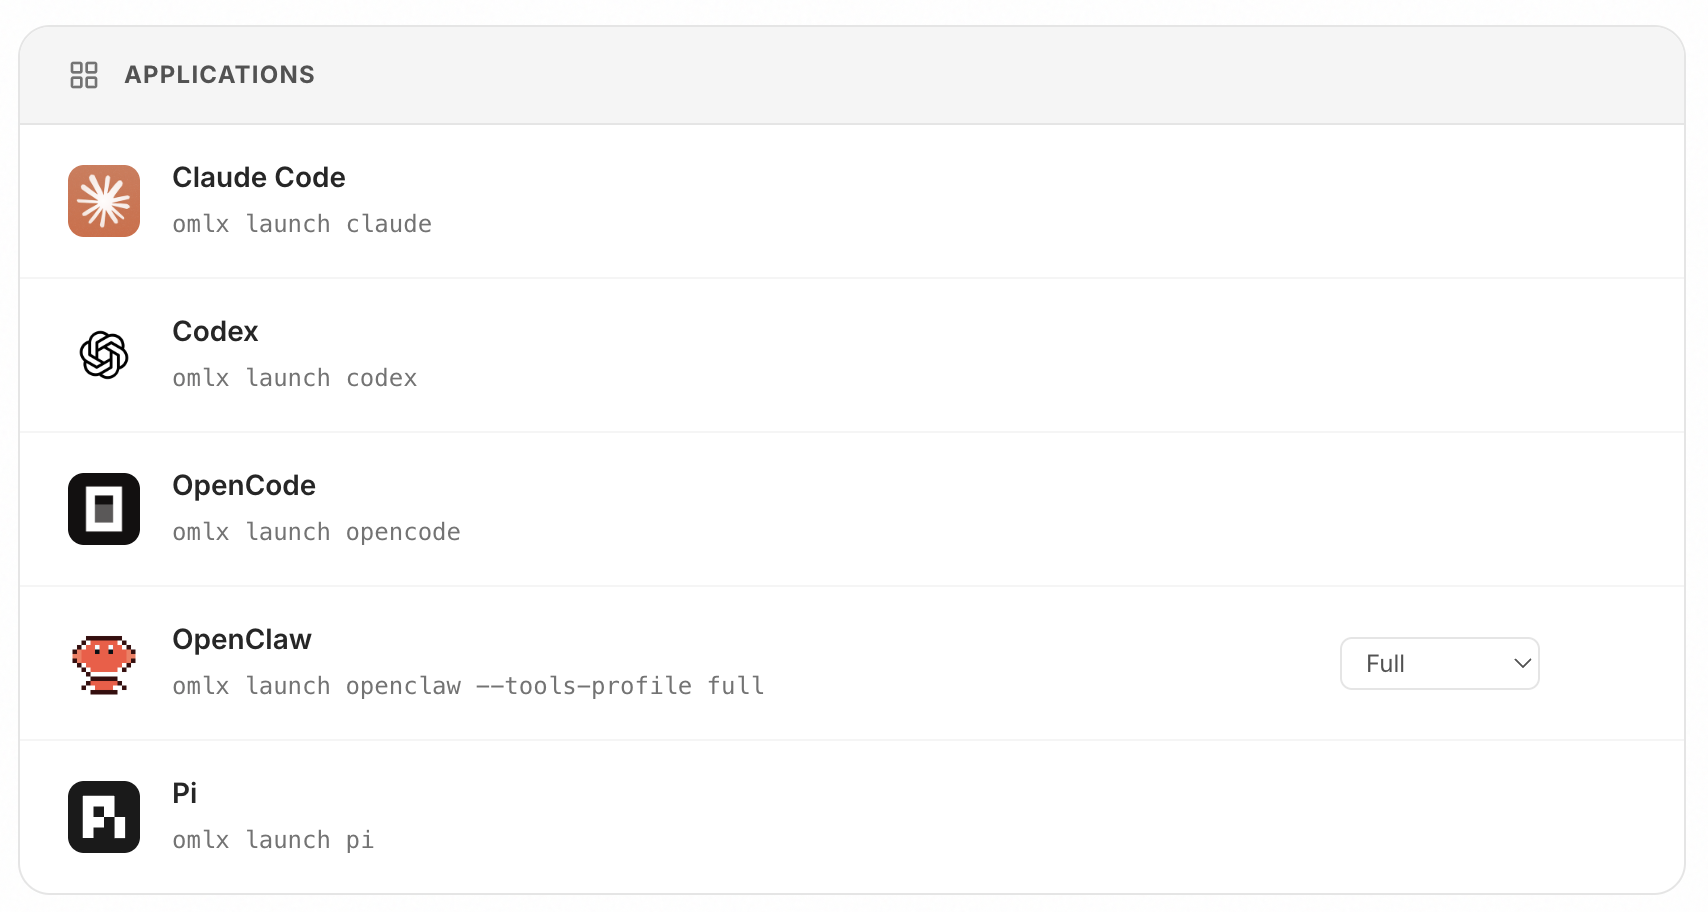The image size is (1708, 912).
Task: Click the Codex knot logo icon
Action: pyautogui.click(x=104, y=355)
